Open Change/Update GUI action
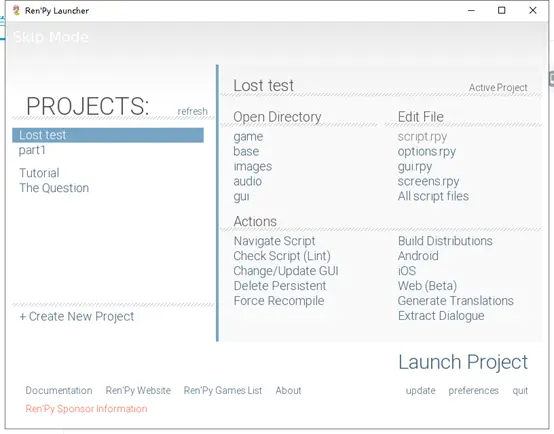The image size is (554, 434). [286, 271]
